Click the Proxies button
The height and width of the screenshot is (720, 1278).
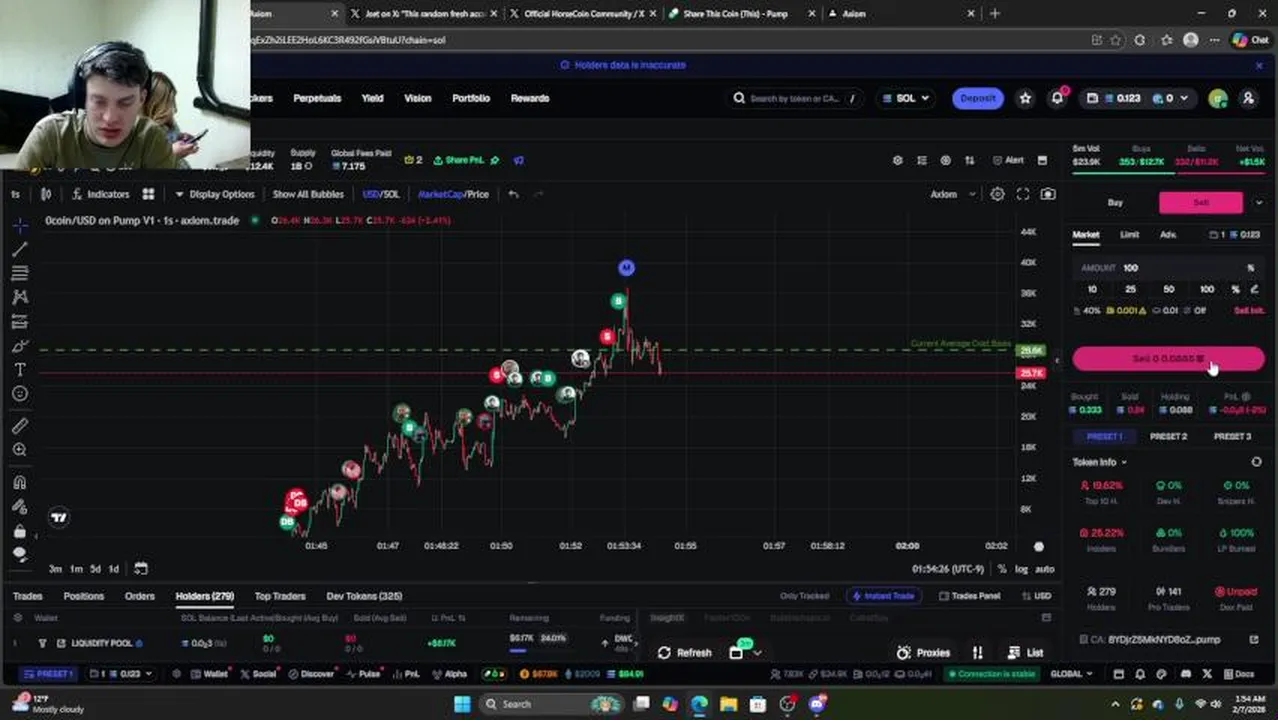[x=924, y=653]
